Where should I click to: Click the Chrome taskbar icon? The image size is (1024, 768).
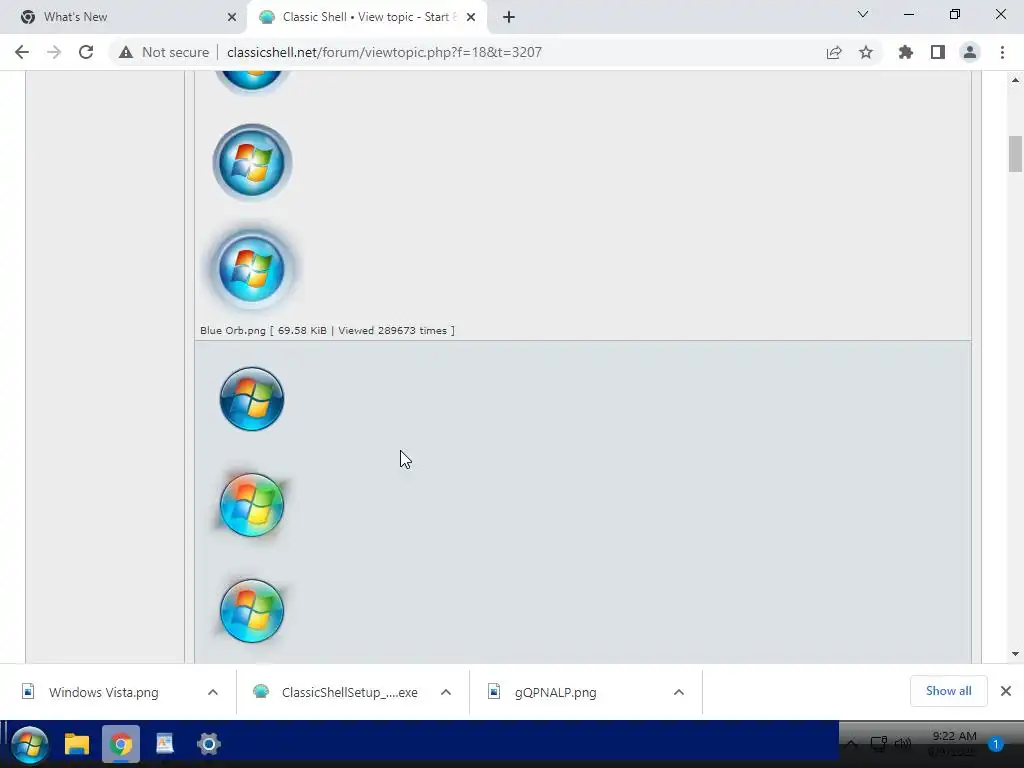pos(121,744)
